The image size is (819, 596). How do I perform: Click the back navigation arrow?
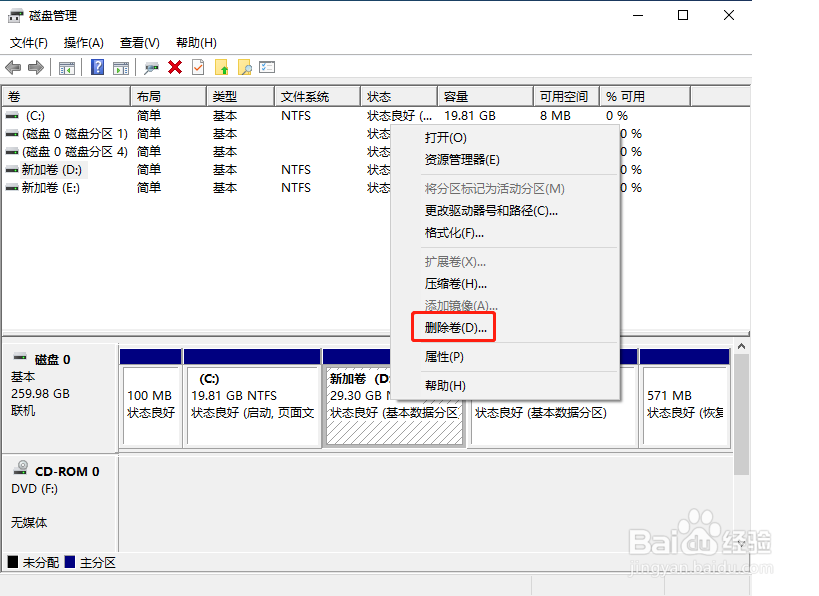tap(13, 67)
